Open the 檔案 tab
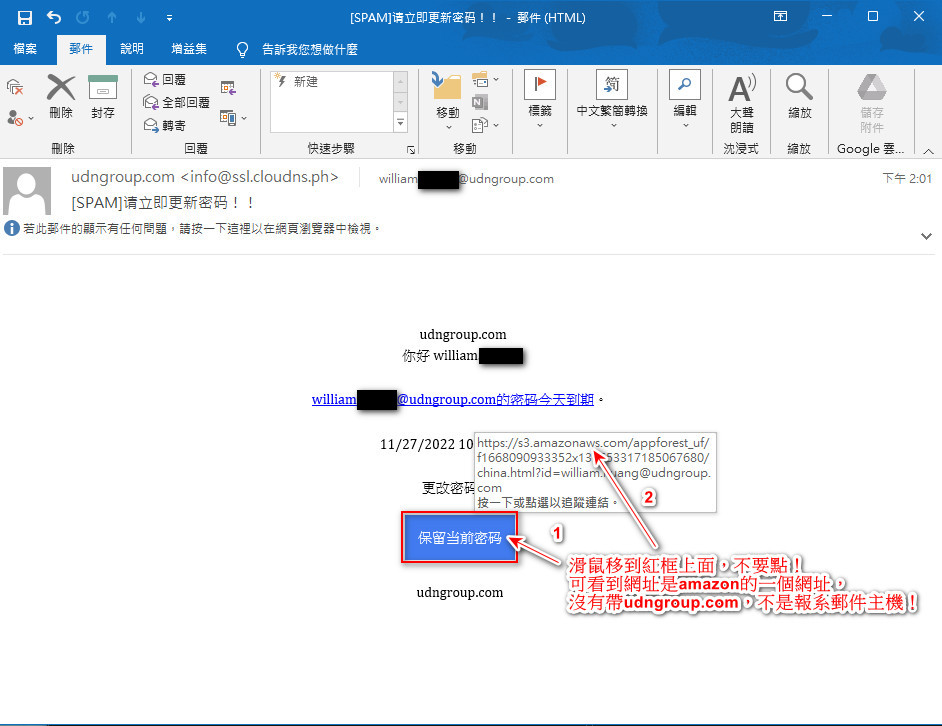 coord(25,49)
